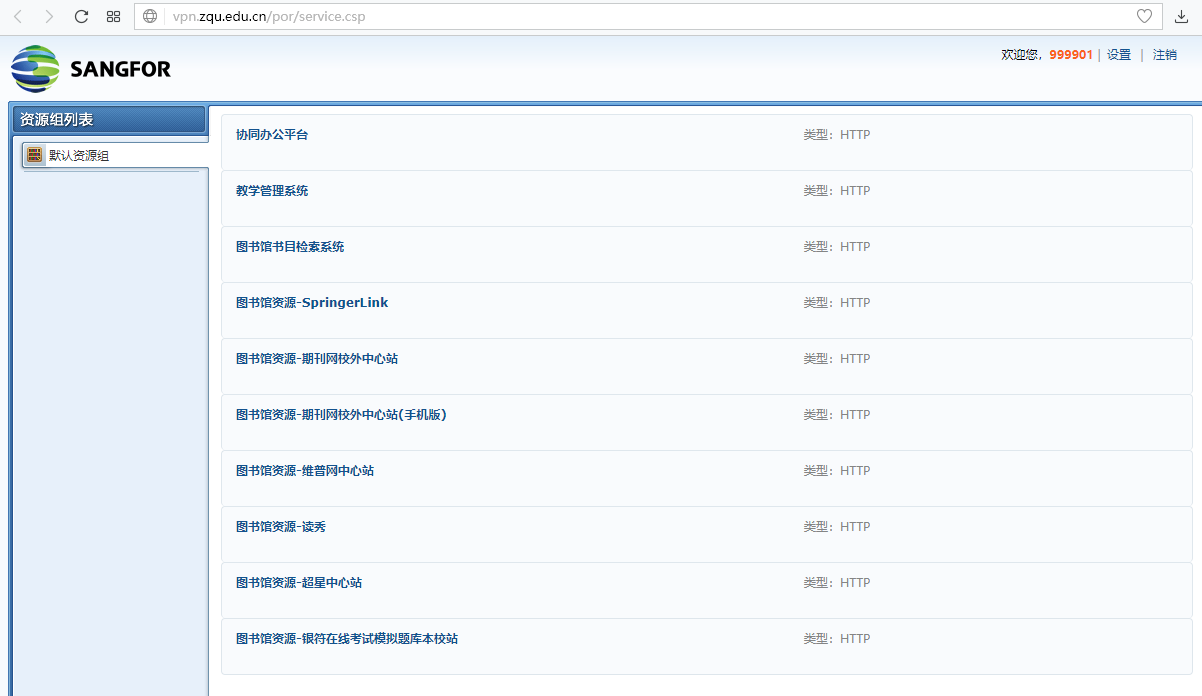Click the SANGFOR logo
The image size is (1202, 696).
91,68
